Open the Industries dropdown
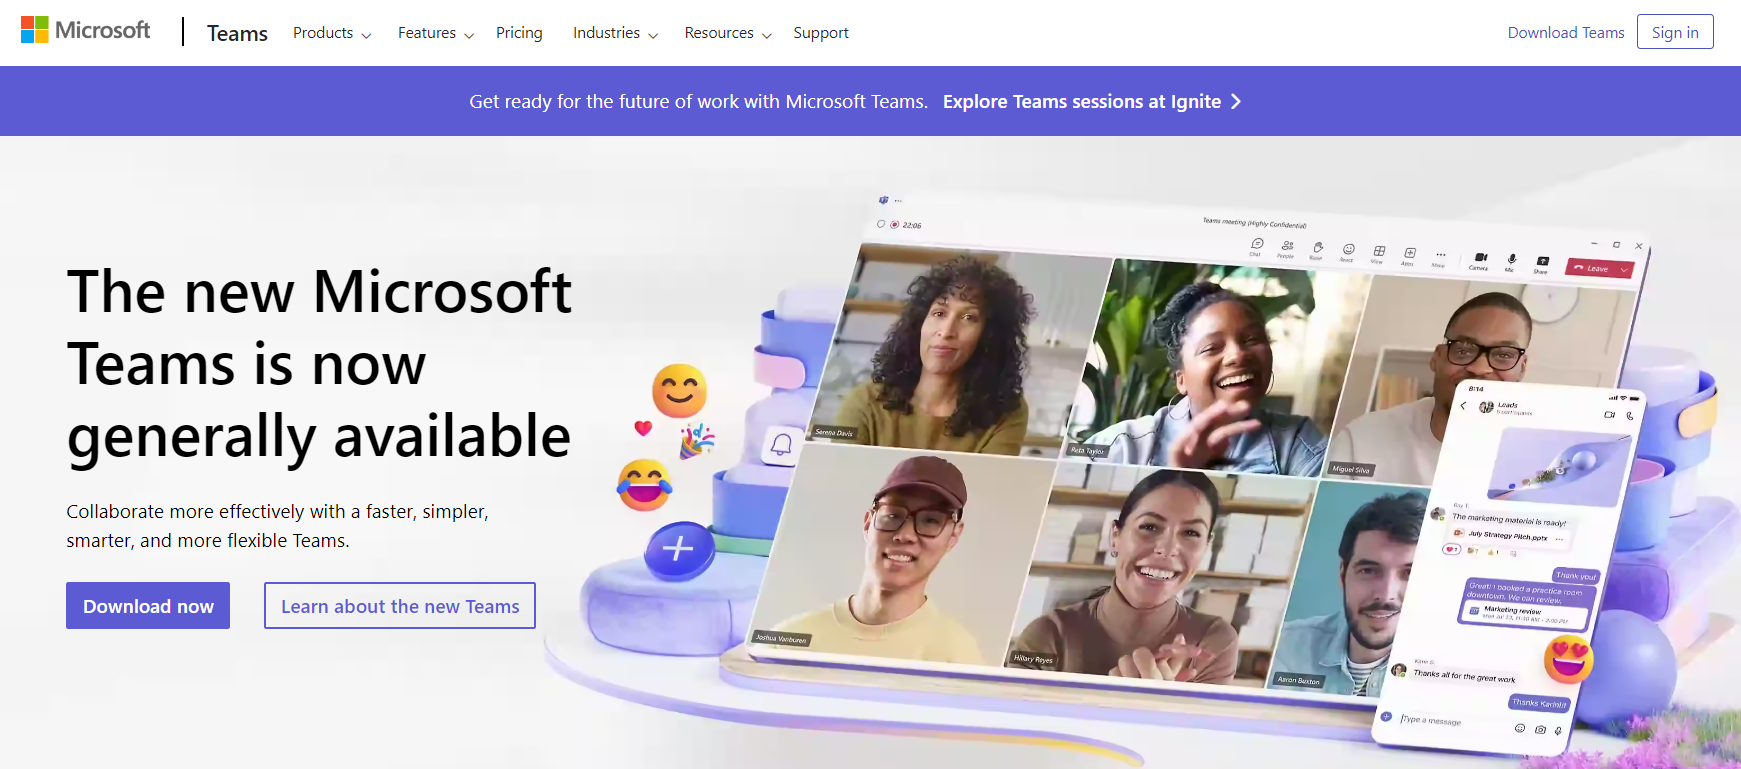The width and height of the screenshot is (1741, 769). click(615, 33)
